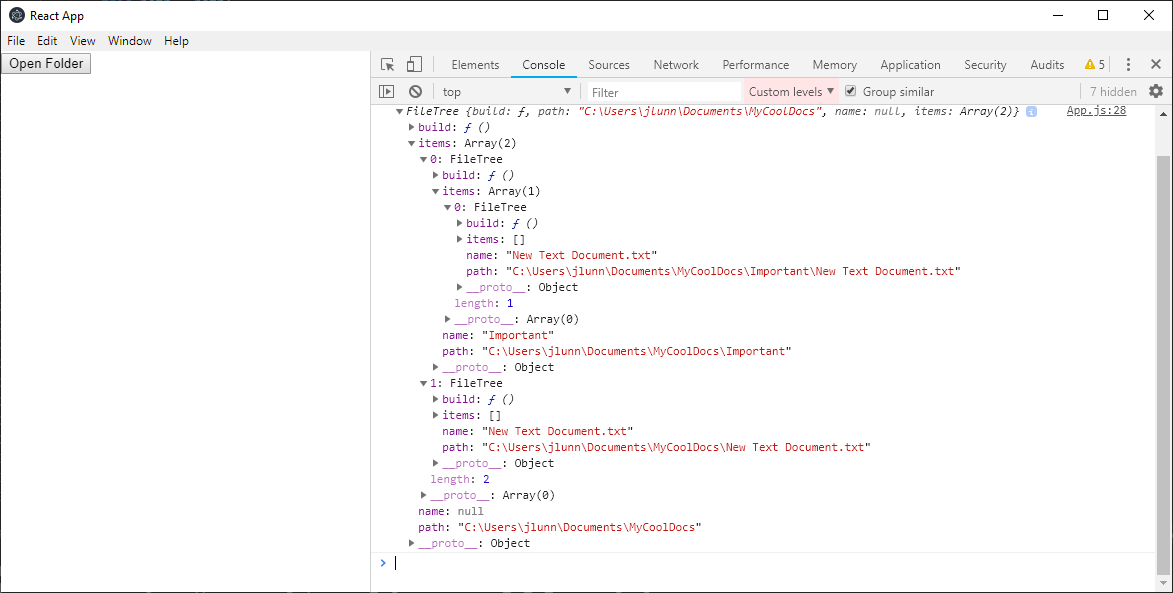Open the View menu
The image size is (1173, 593).
pyautogui.click(x=82, y=41)
